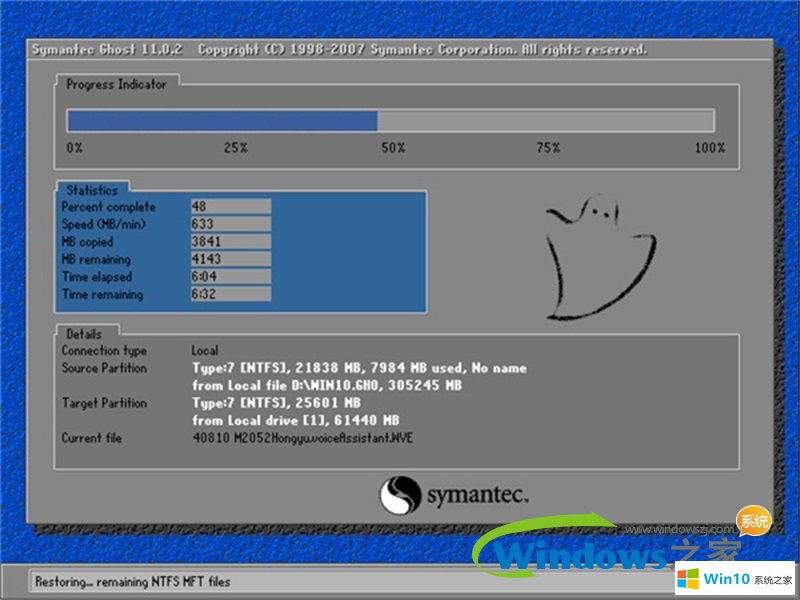The width and height of the screenshot is (800, 600).
Task: Click the Speed value 633
Action: click(x=231, y=224)
